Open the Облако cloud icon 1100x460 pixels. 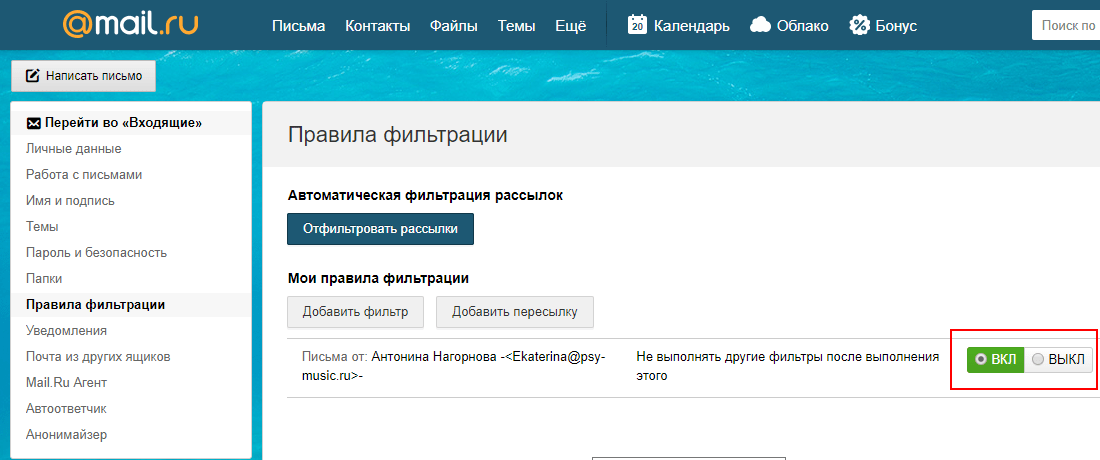[760, 26]
